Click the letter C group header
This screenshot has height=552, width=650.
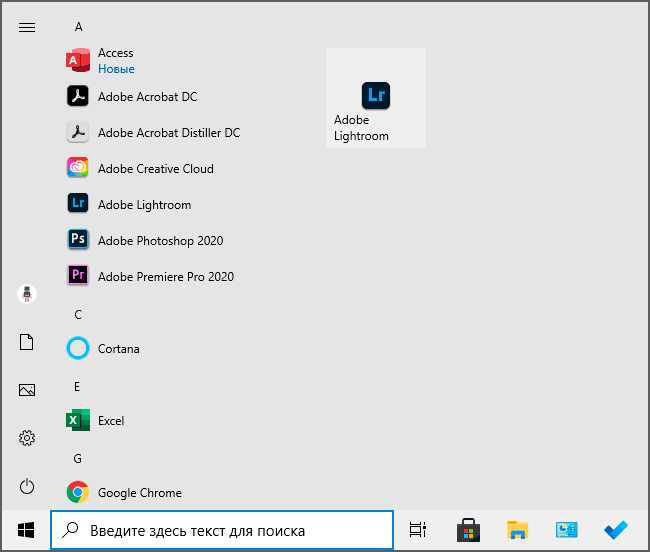coord(78,315)
